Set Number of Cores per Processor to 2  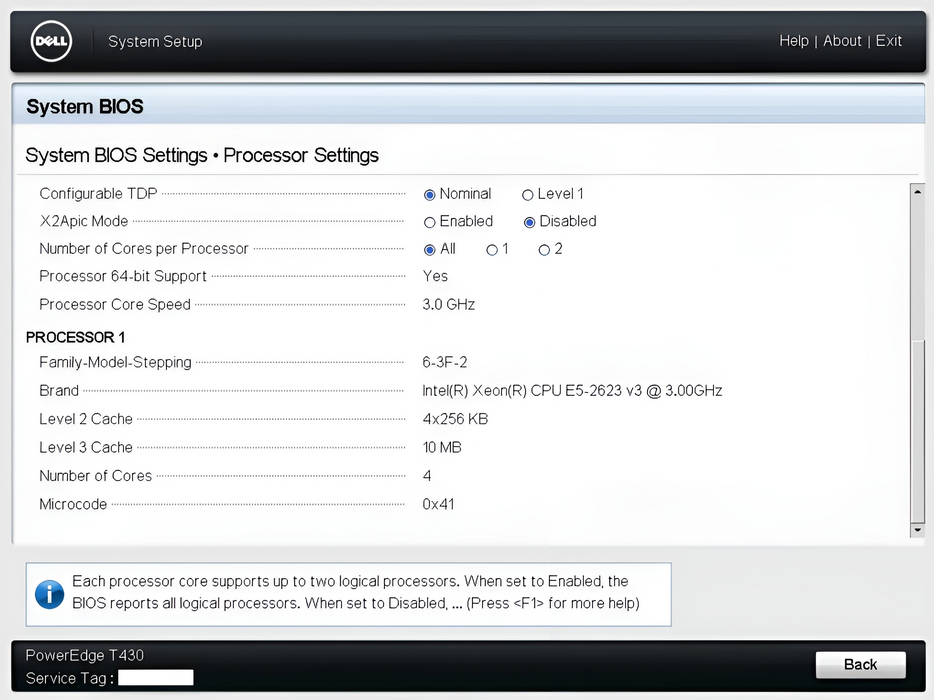tap(544, 250)
